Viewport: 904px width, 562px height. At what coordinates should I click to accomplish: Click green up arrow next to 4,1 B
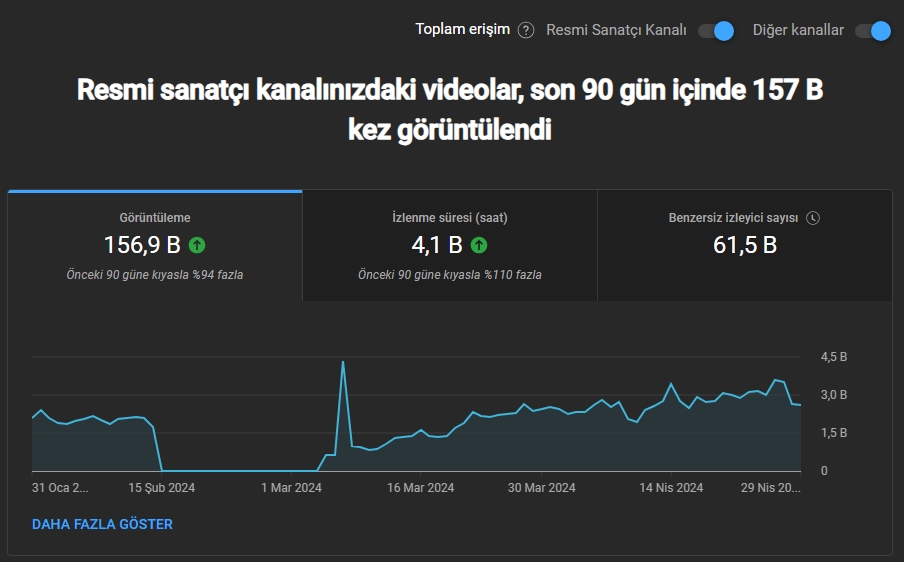pyautogui.click(x=479, y=246)
